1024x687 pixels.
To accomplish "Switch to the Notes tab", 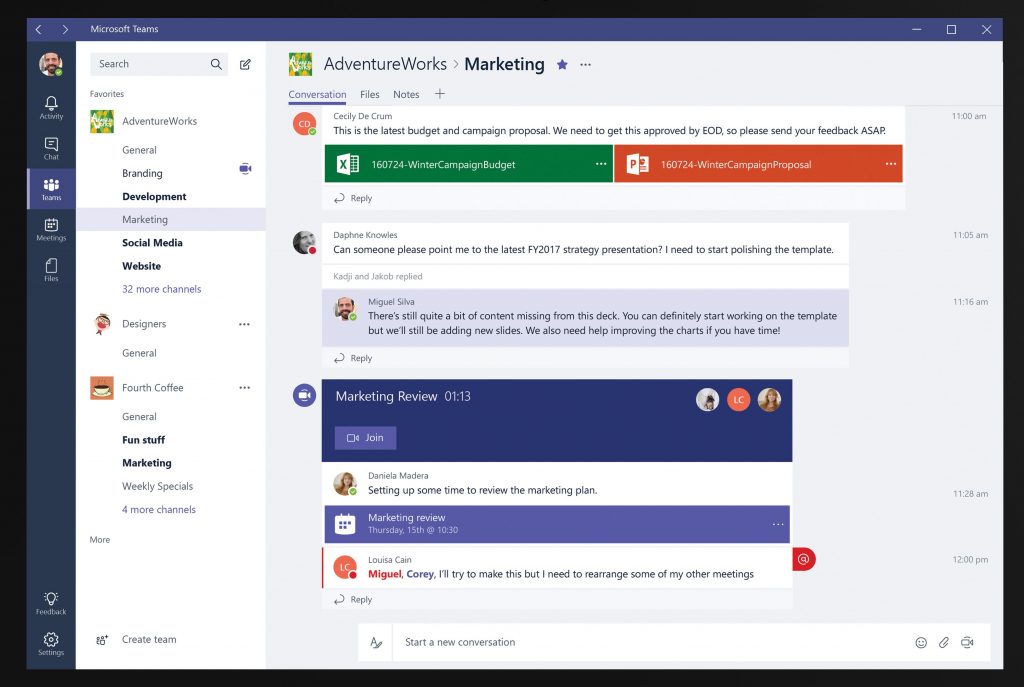I will point(406,95).
